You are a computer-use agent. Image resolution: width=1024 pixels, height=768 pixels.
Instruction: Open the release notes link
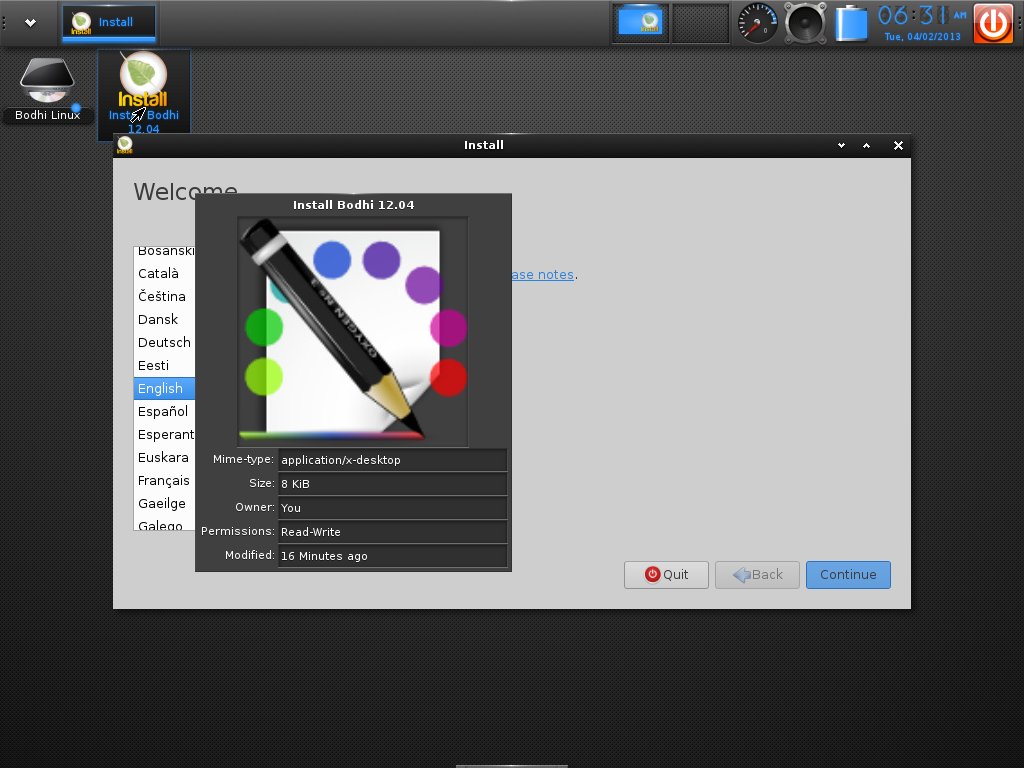click(542, 274)
